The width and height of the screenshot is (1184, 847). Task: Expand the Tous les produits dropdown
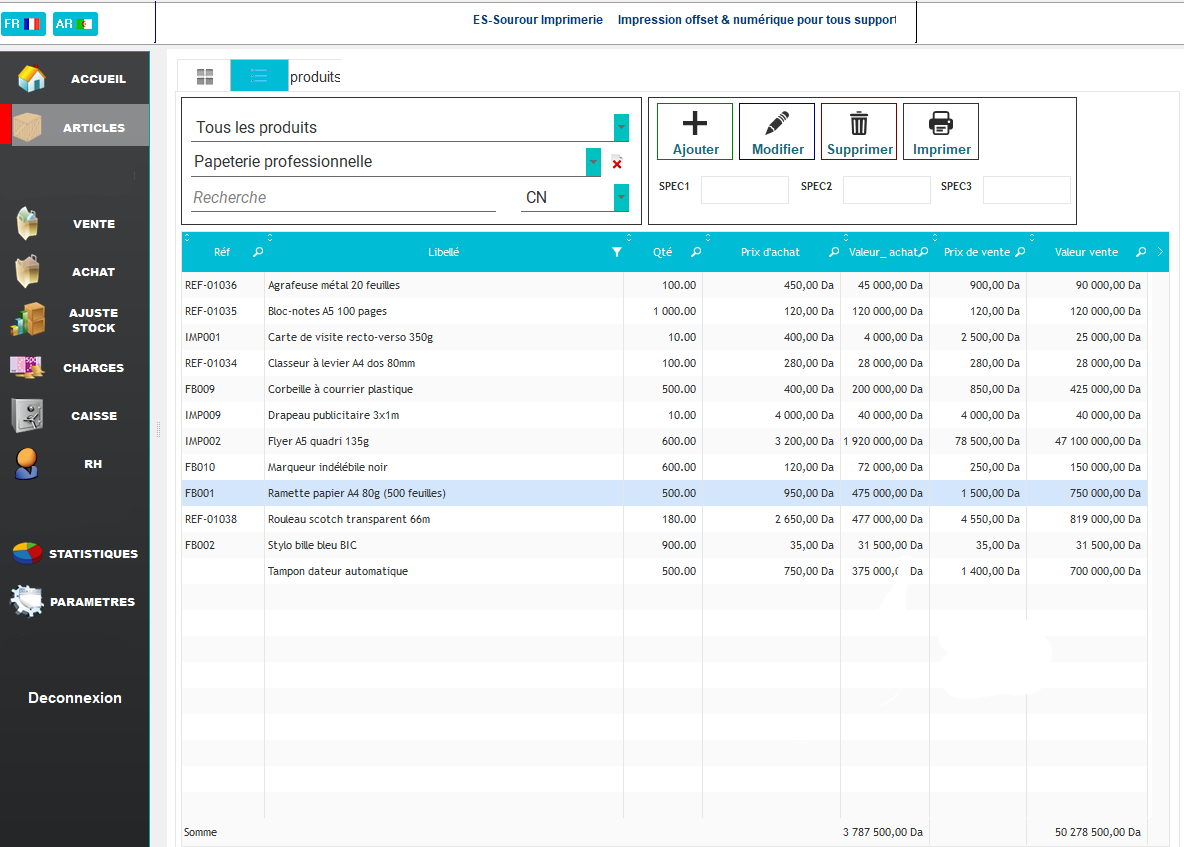click(x=621, y=128)
